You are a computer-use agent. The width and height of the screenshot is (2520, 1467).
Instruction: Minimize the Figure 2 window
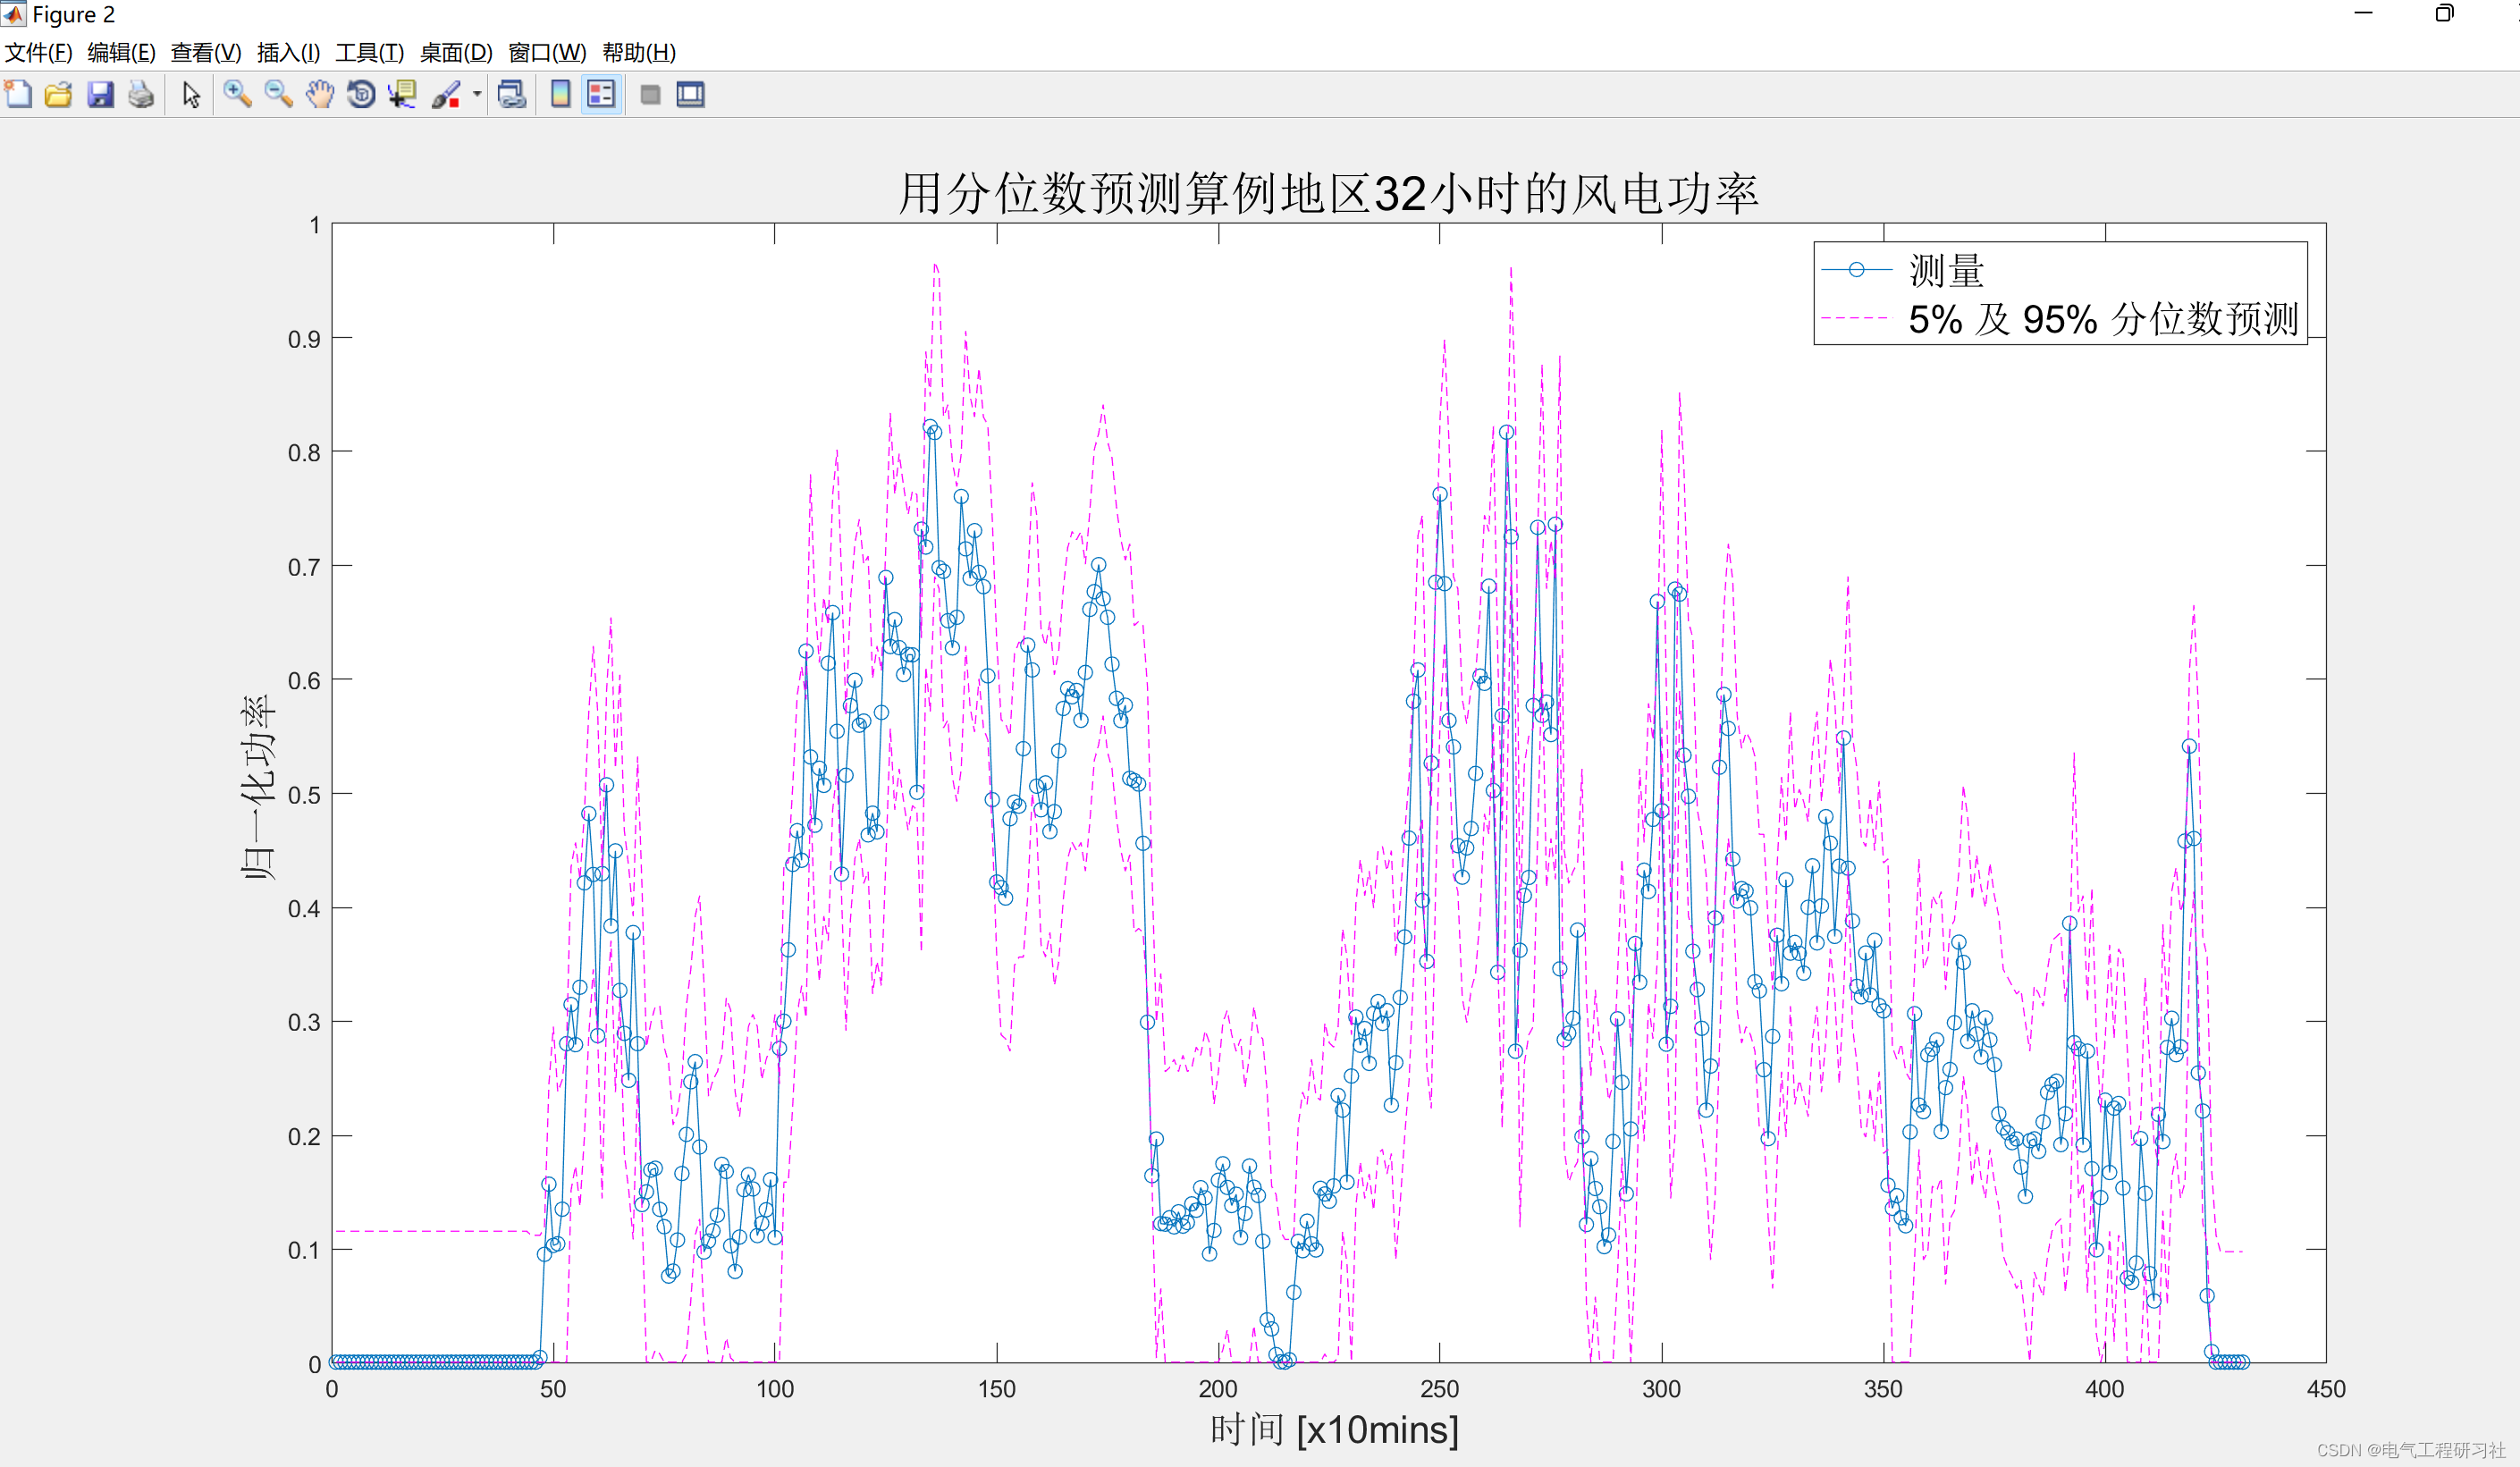[x=2363, y=13]
